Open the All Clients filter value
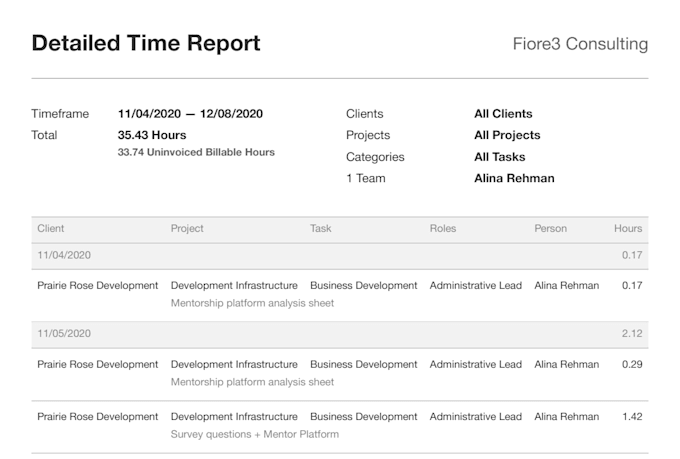 point(503,114)
